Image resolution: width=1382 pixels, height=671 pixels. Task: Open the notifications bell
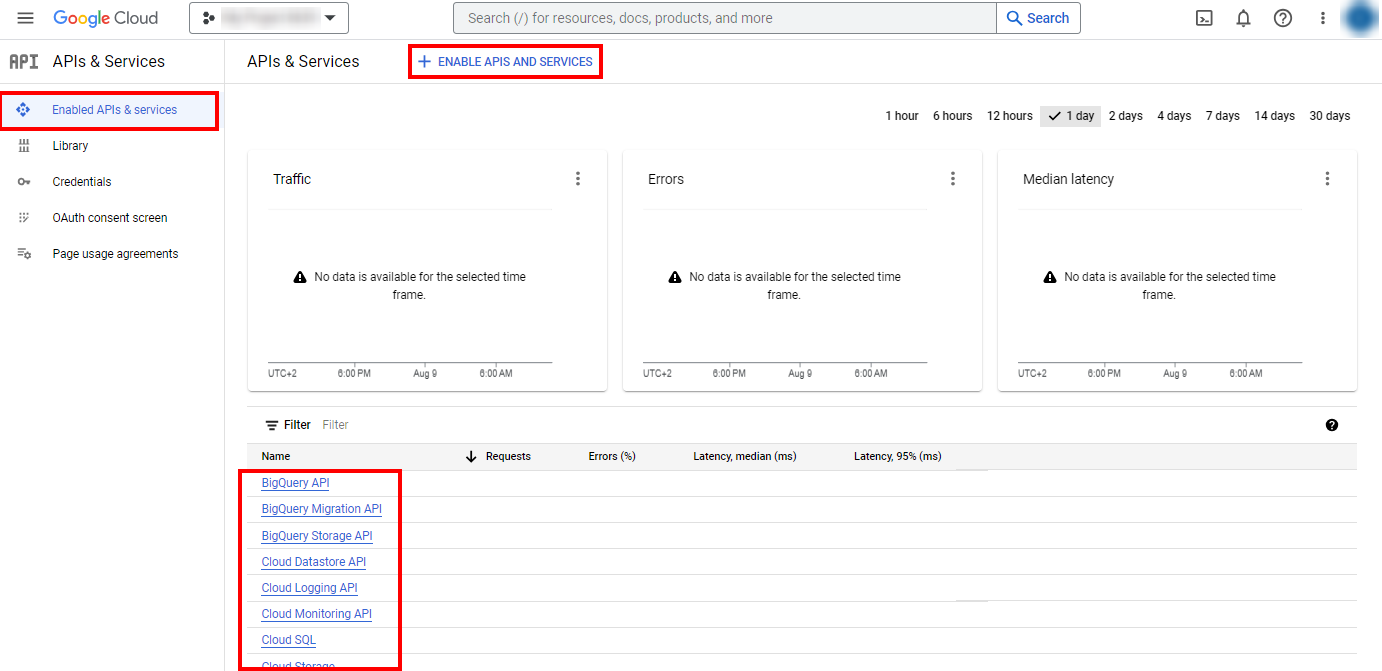click(x=1243, y=18)
